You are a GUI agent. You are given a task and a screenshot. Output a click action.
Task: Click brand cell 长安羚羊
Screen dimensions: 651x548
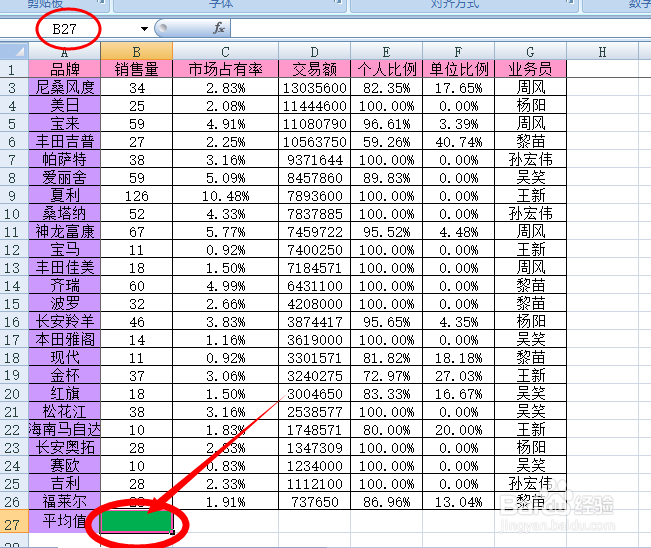(64, 322)
